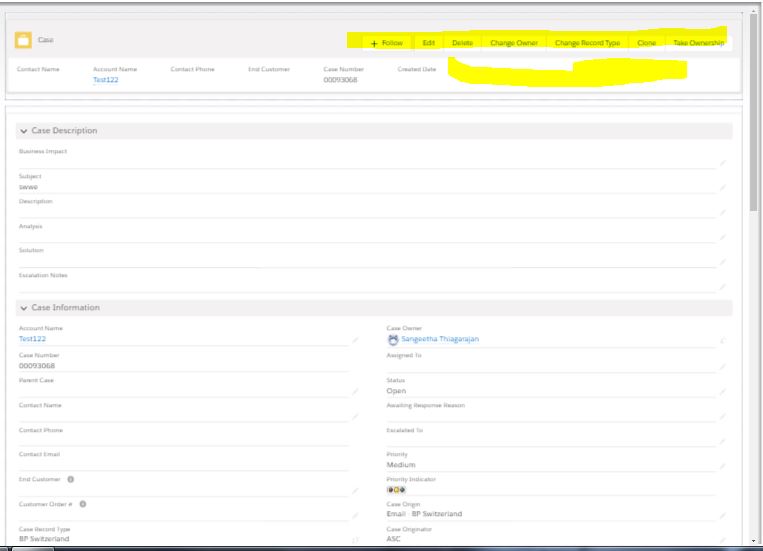Click pencil icon for Escalation Notes field
This screenshot has height=551, width=763.
point(722,286)
